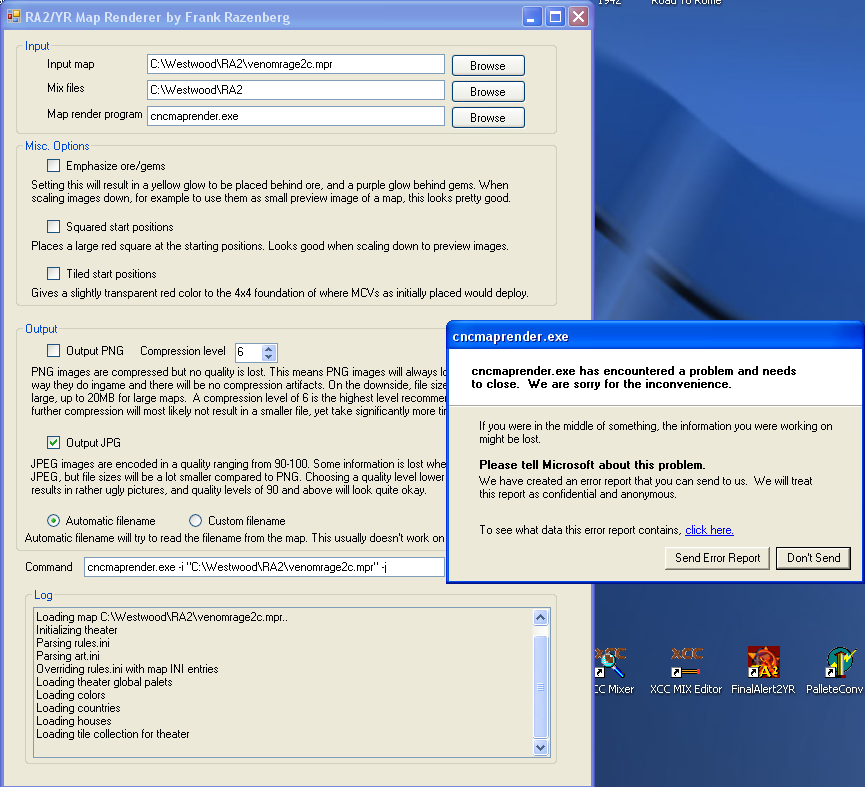865x787 pixels.
Task: Click the Compression level value box
Action: (249, 352)
